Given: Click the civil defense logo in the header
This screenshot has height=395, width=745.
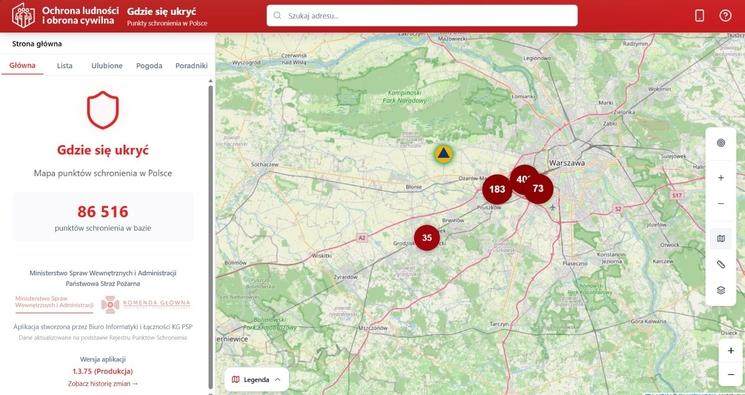Looking at the screenshot, I should (23, 16).
